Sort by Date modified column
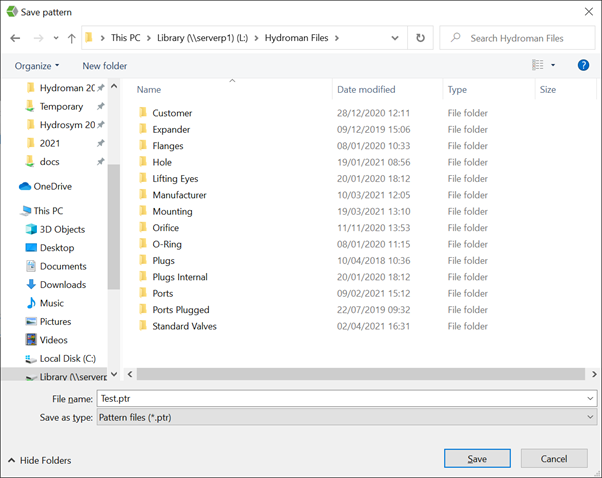This screenshot has width=602, height=478. 366,89
